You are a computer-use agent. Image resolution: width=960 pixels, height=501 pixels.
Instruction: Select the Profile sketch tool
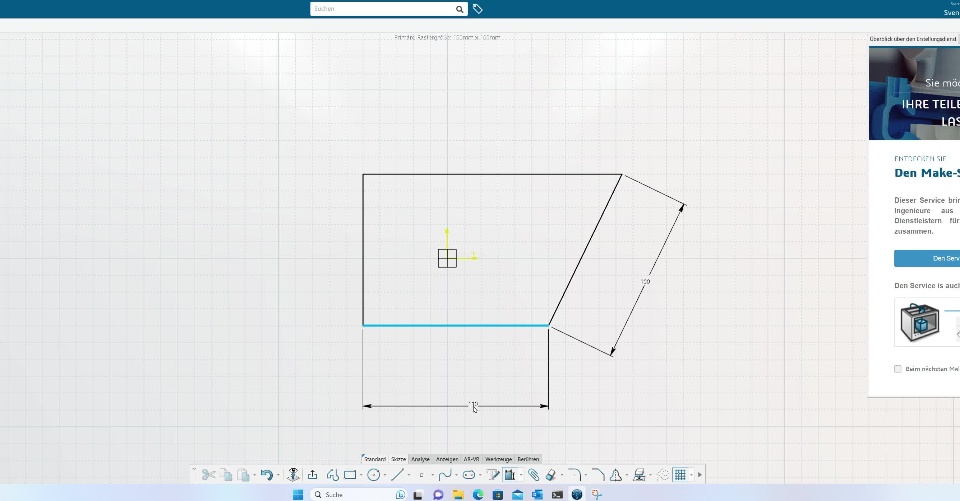(x=332, y=475)
